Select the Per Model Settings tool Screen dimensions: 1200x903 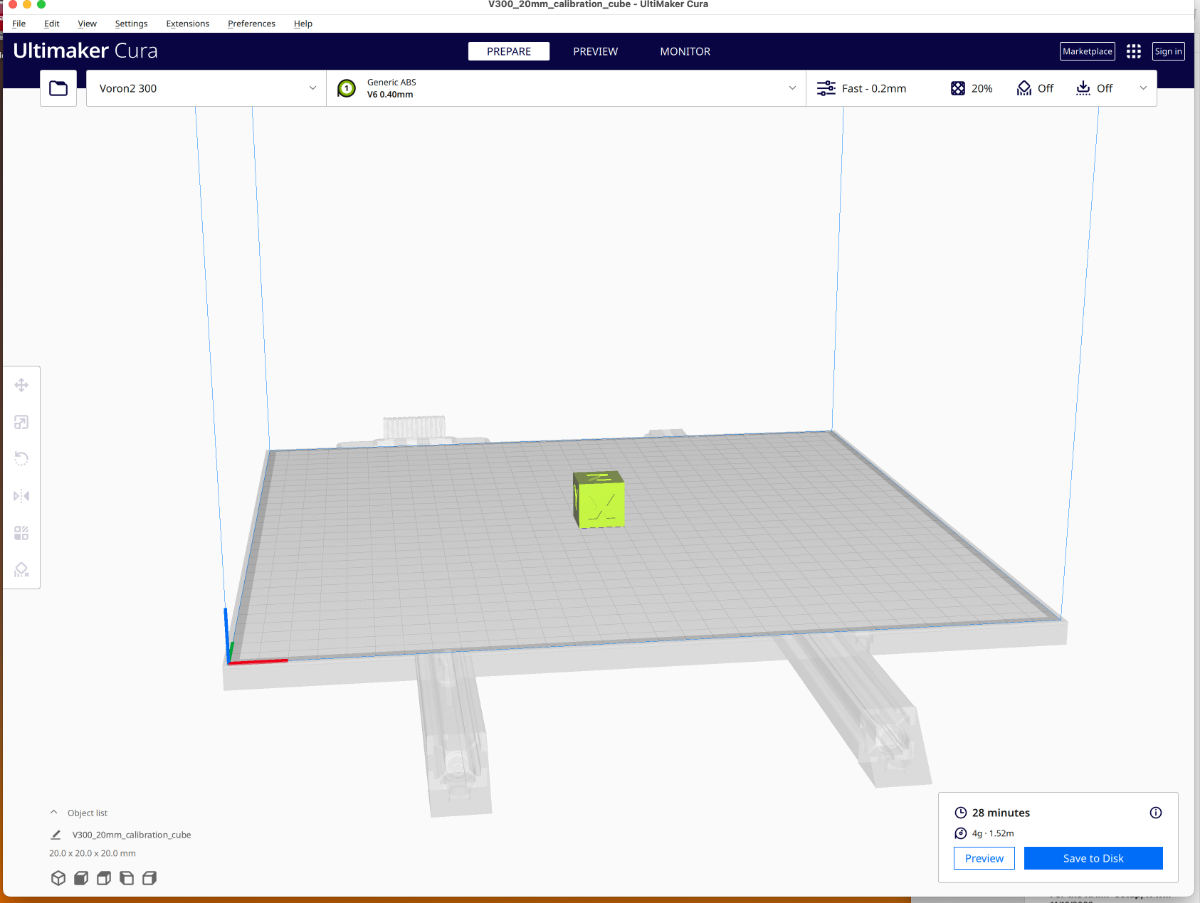(x=21, y=533)
